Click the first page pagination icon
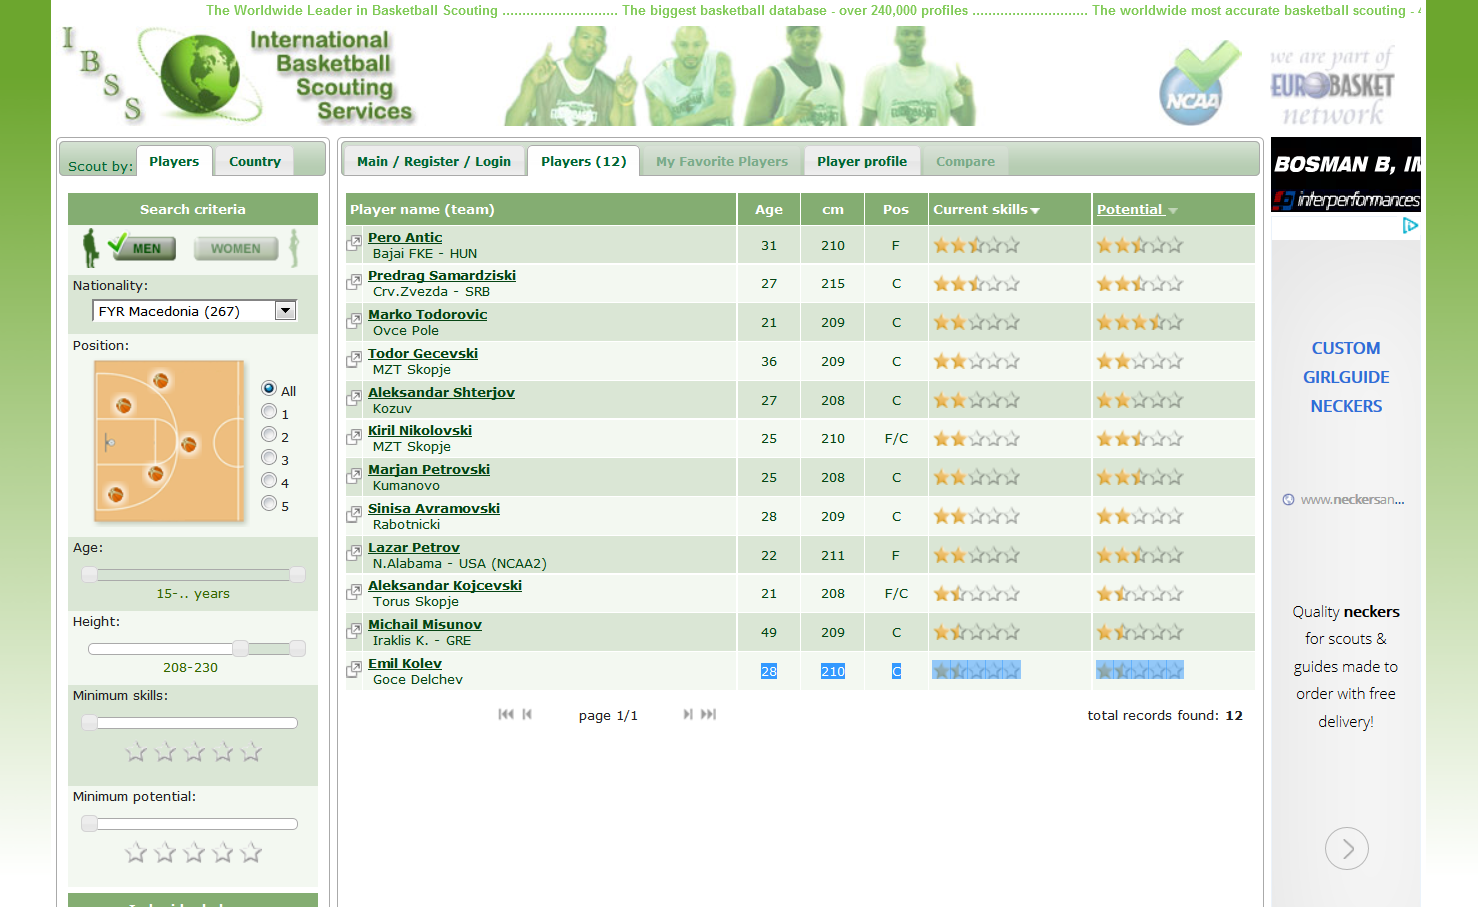The width and height of the screenshot is (1478, 907). click(x=505, y=714)
